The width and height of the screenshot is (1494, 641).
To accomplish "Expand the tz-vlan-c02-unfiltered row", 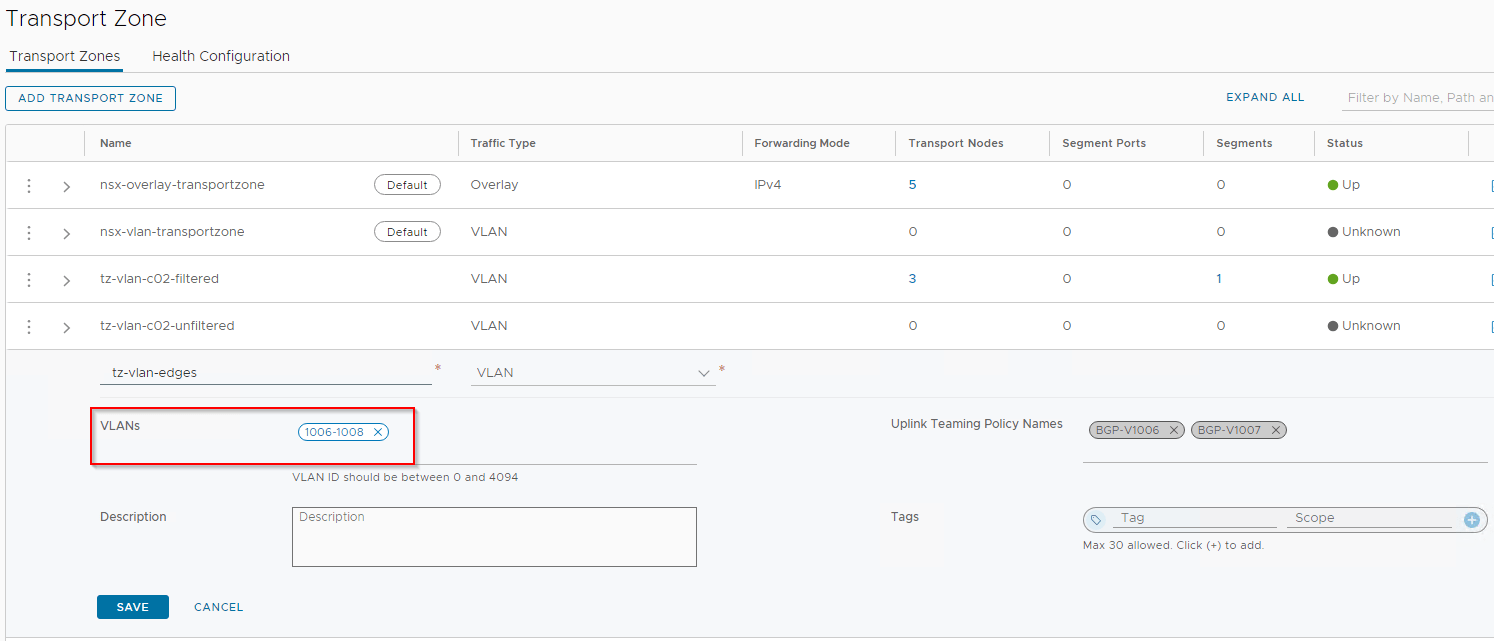I will pyautogui.click(x=67, y=328).
